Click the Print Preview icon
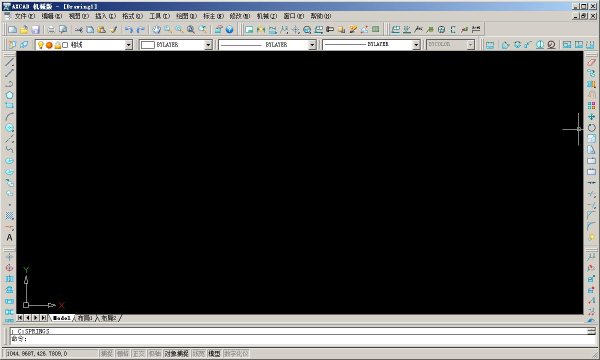This screenshot has height=360, width=600. [x=63, y=29]
